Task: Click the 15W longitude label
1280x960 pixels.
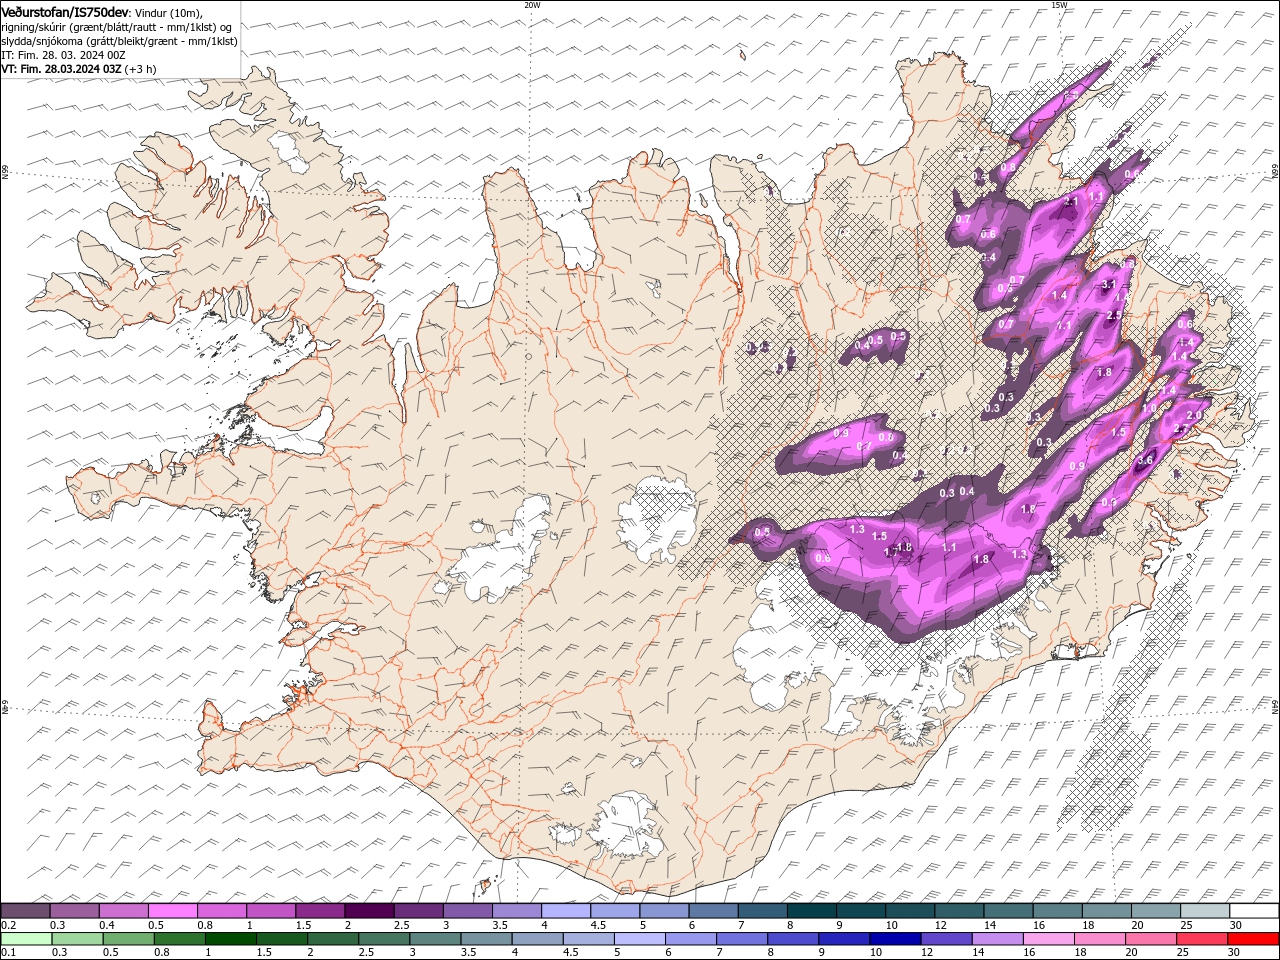Action: click(1058, 5)
